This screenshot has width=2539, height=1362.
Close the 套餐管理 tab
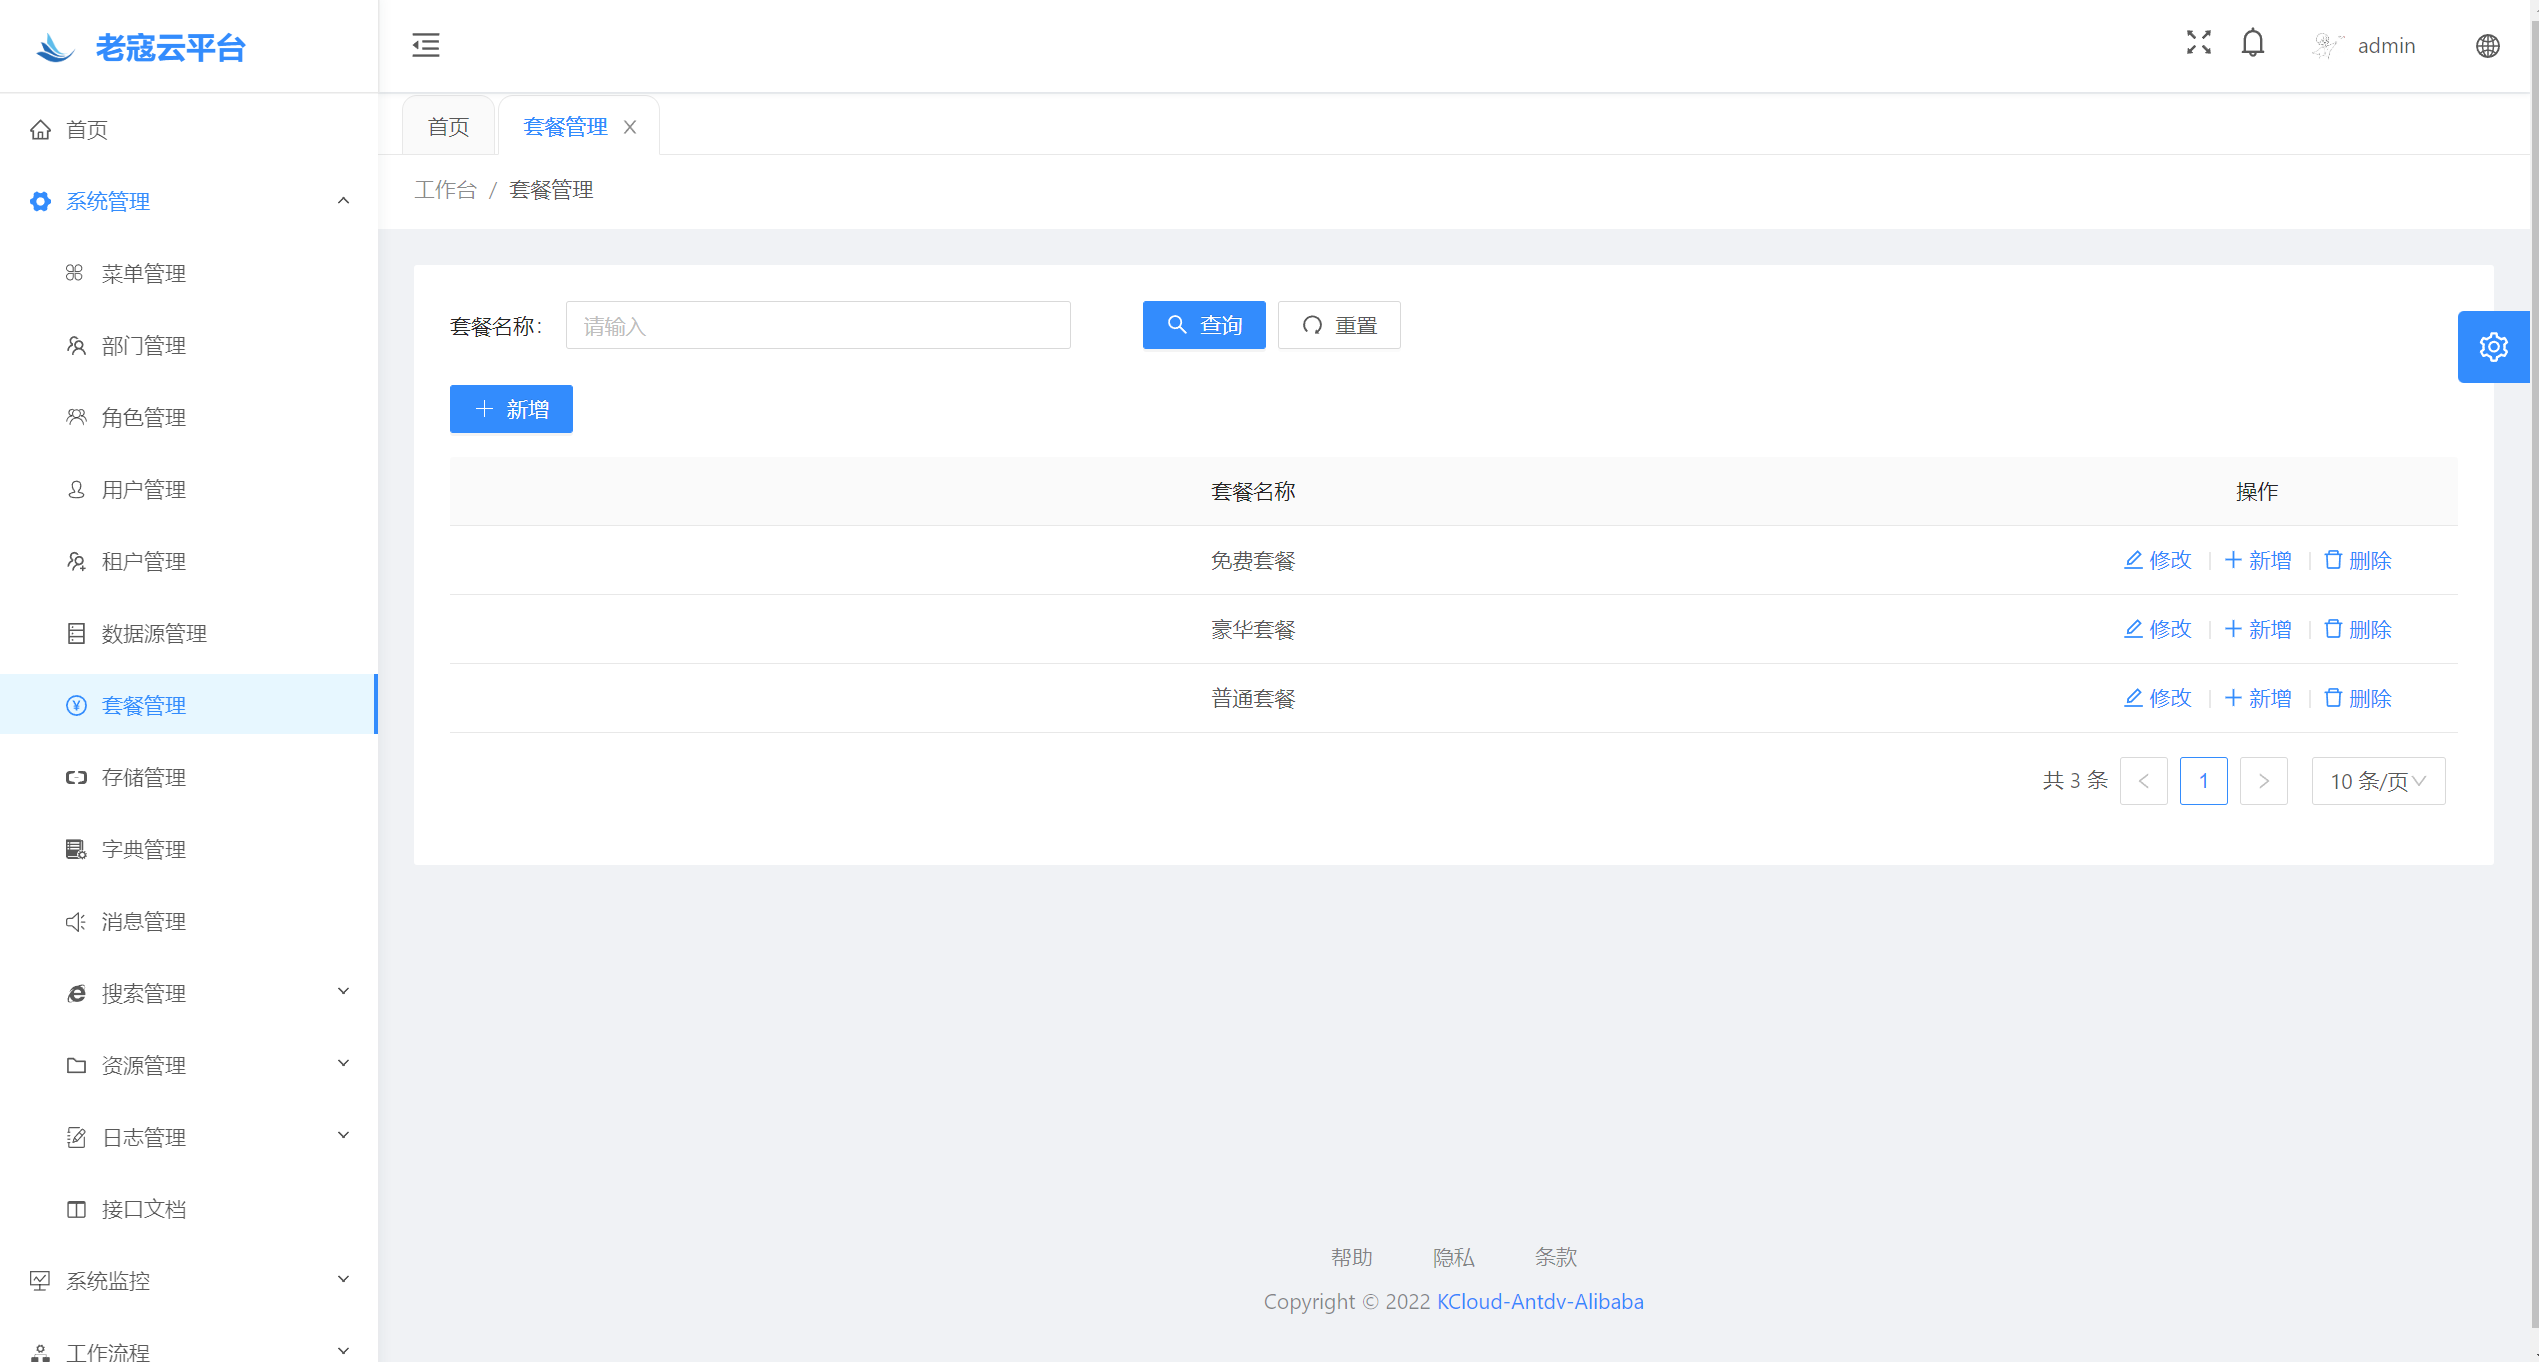pos(630,127)
